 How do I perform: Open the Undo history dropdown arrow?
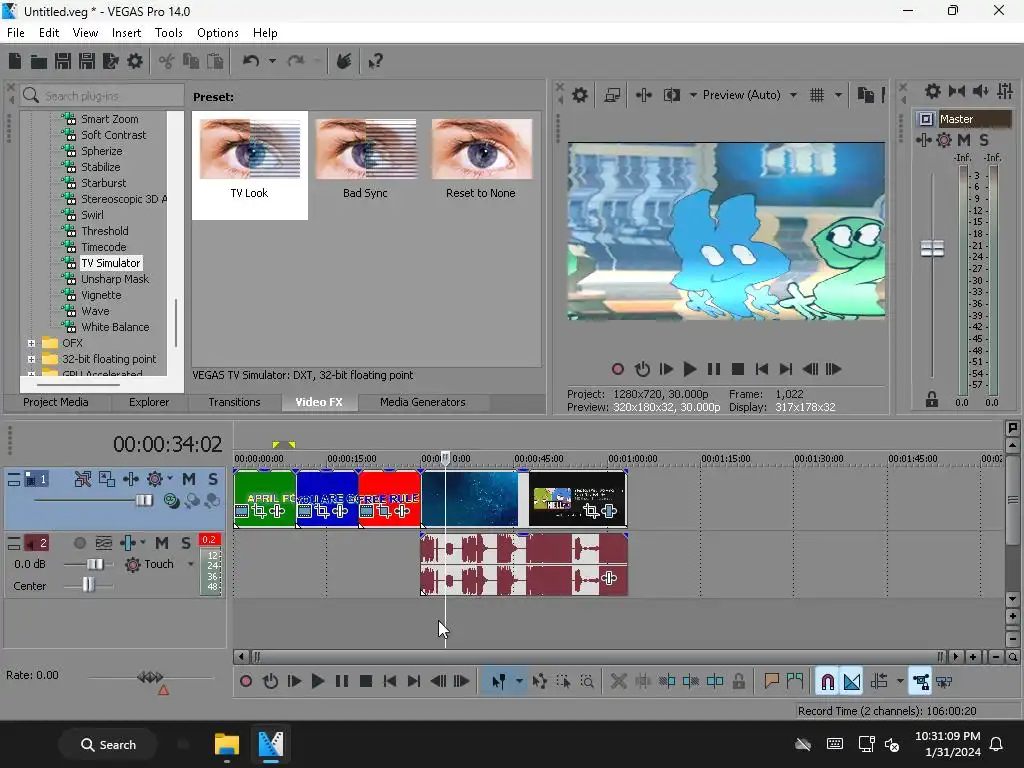(272, 61)
